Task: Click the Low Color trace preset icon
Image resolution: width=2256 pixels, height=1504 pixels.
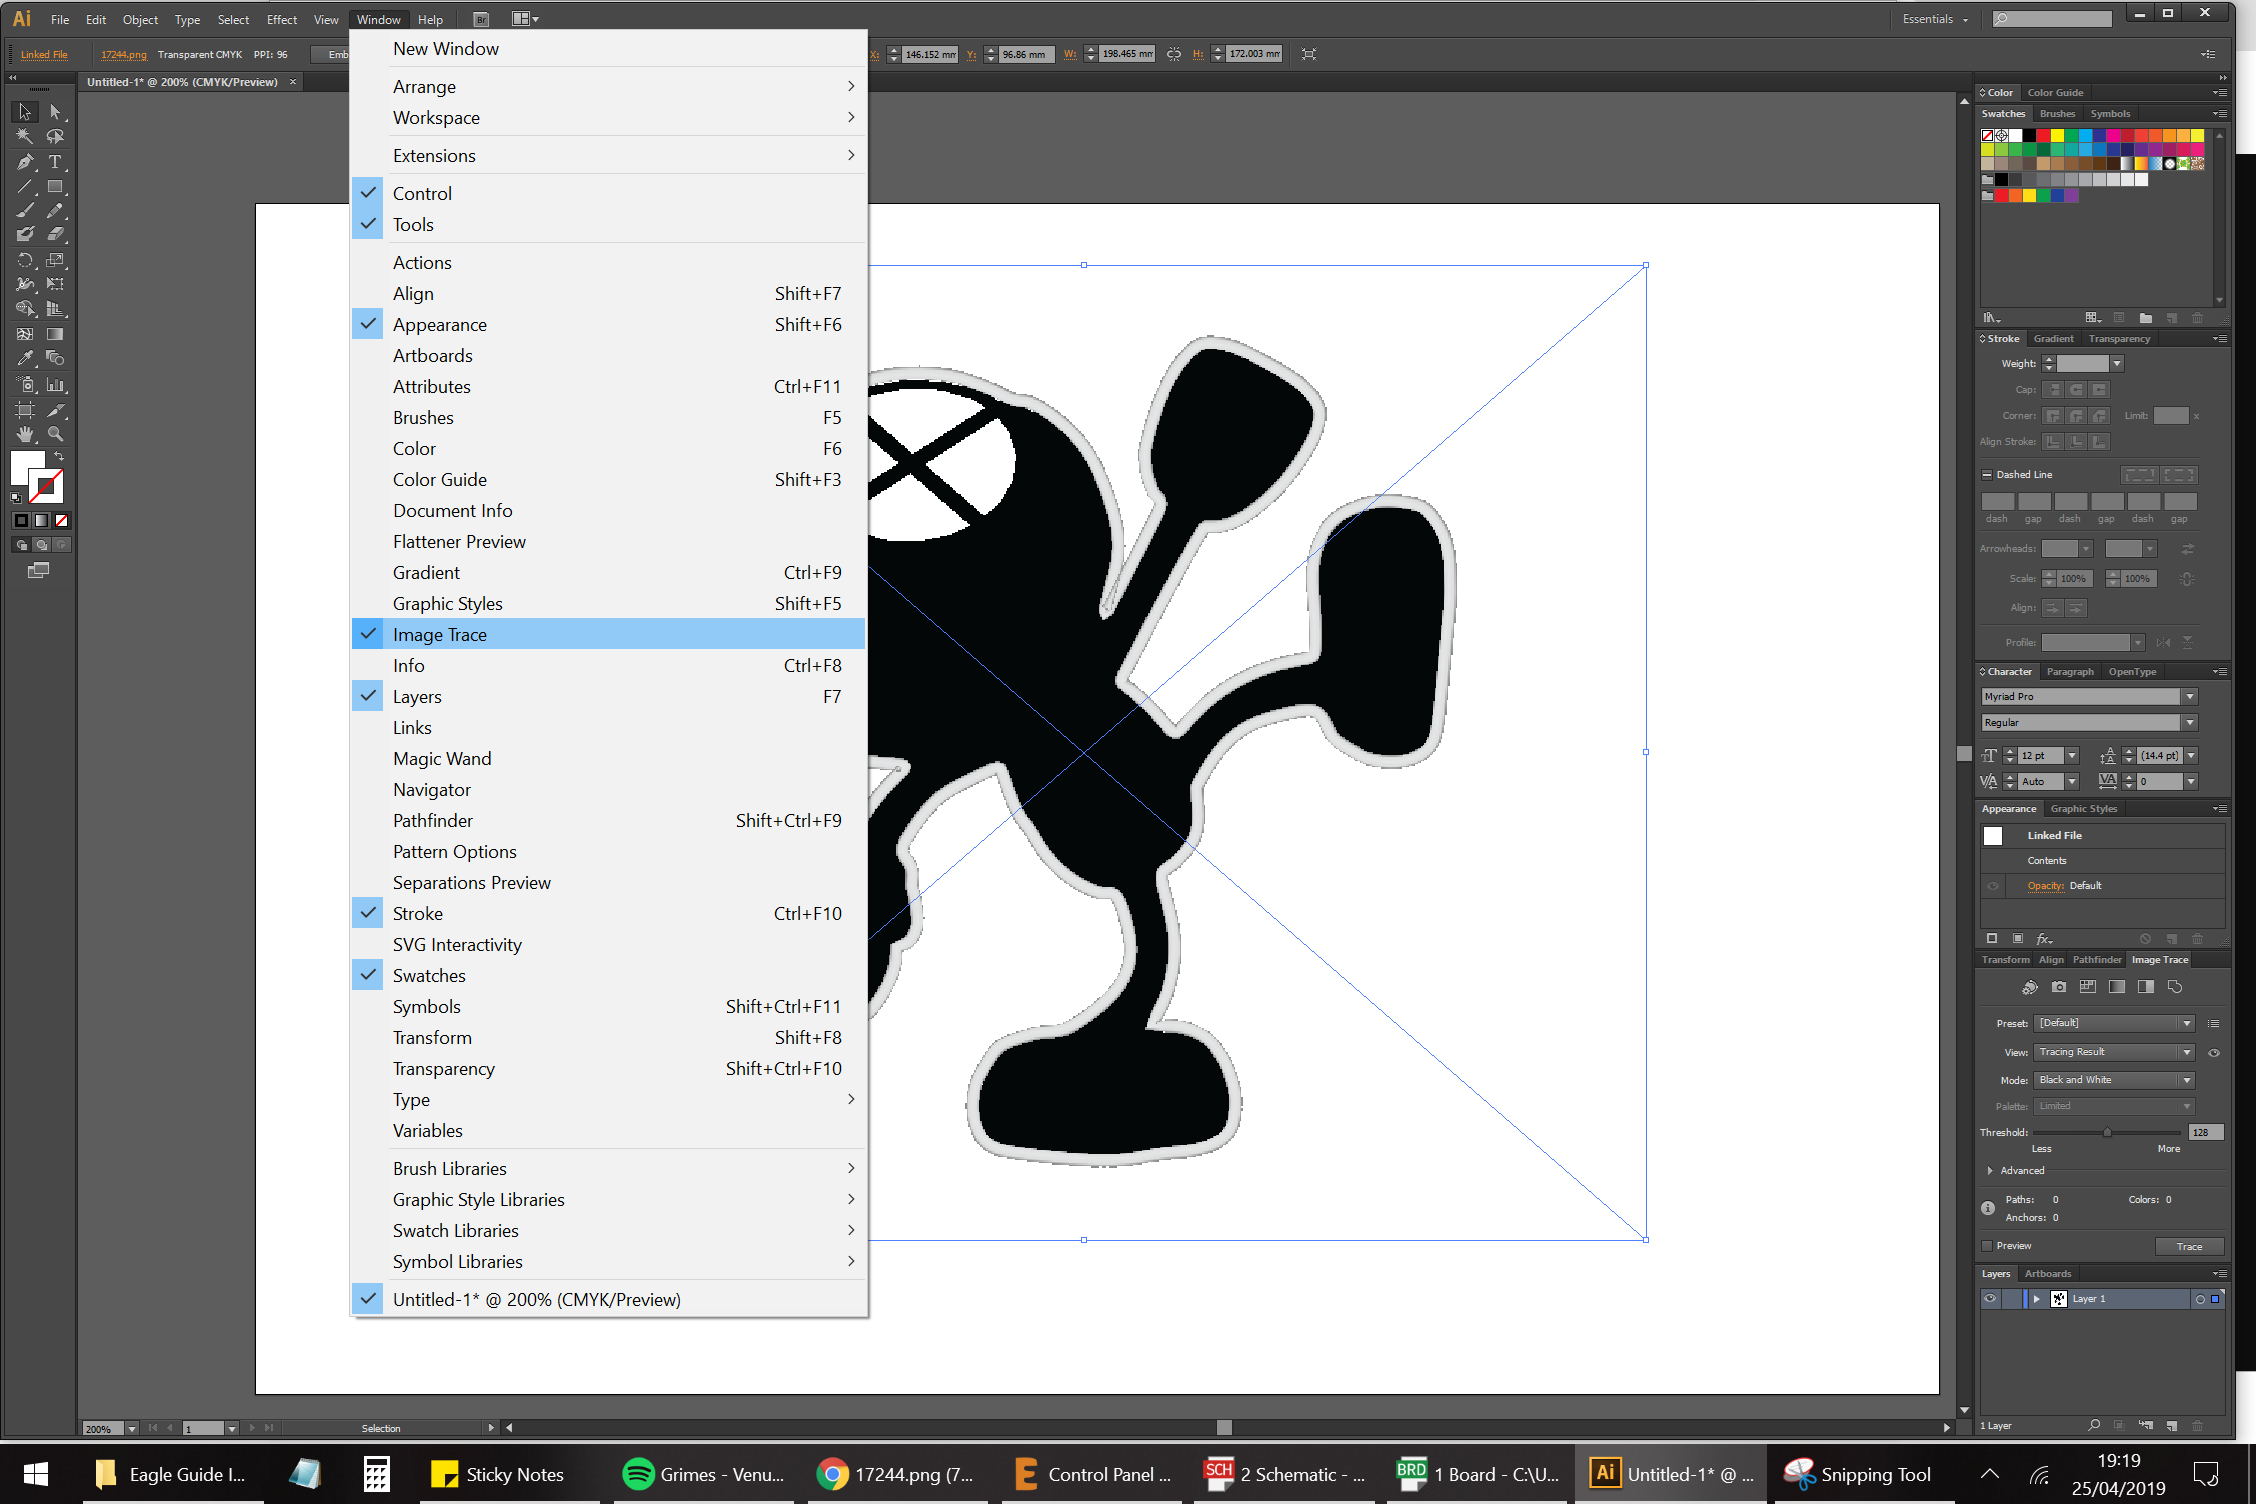Action: 2087,987
